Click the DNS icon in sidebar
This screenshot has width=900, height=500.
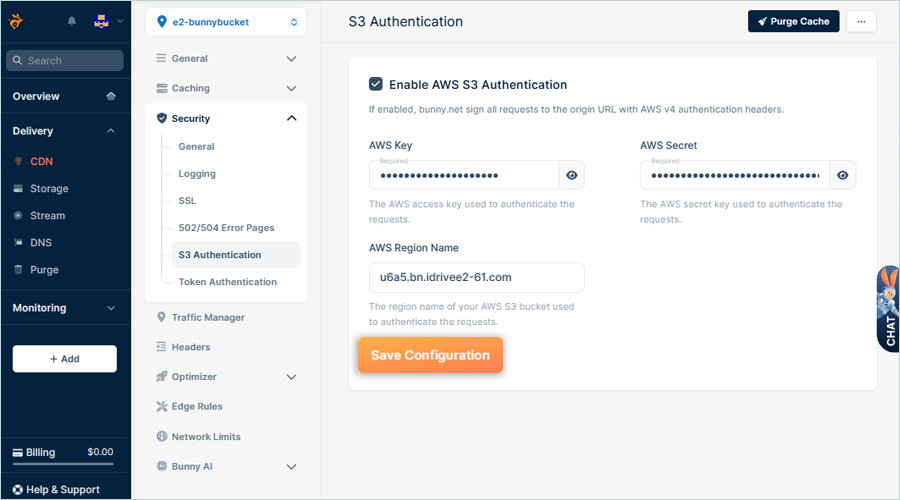point(18,242)
